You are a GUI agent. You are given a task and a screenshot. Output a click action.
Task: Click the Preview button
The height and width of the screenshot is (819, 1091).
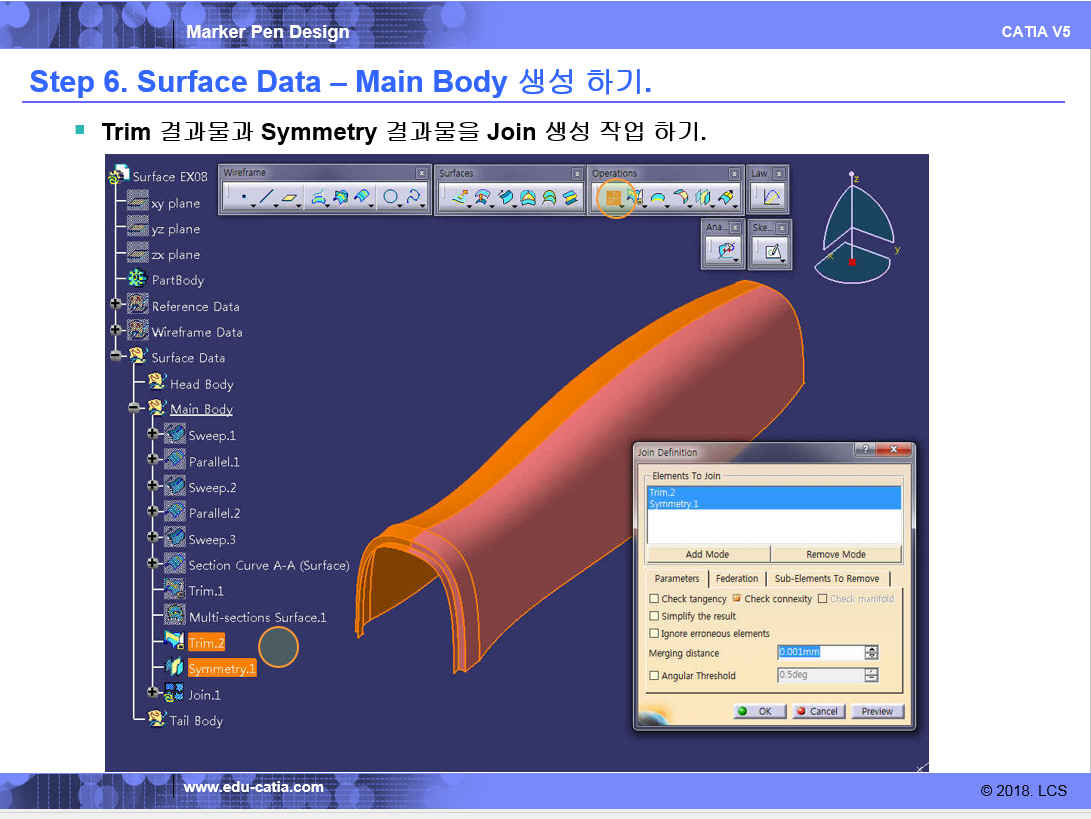pyautogui.click(x=877, y=711)
